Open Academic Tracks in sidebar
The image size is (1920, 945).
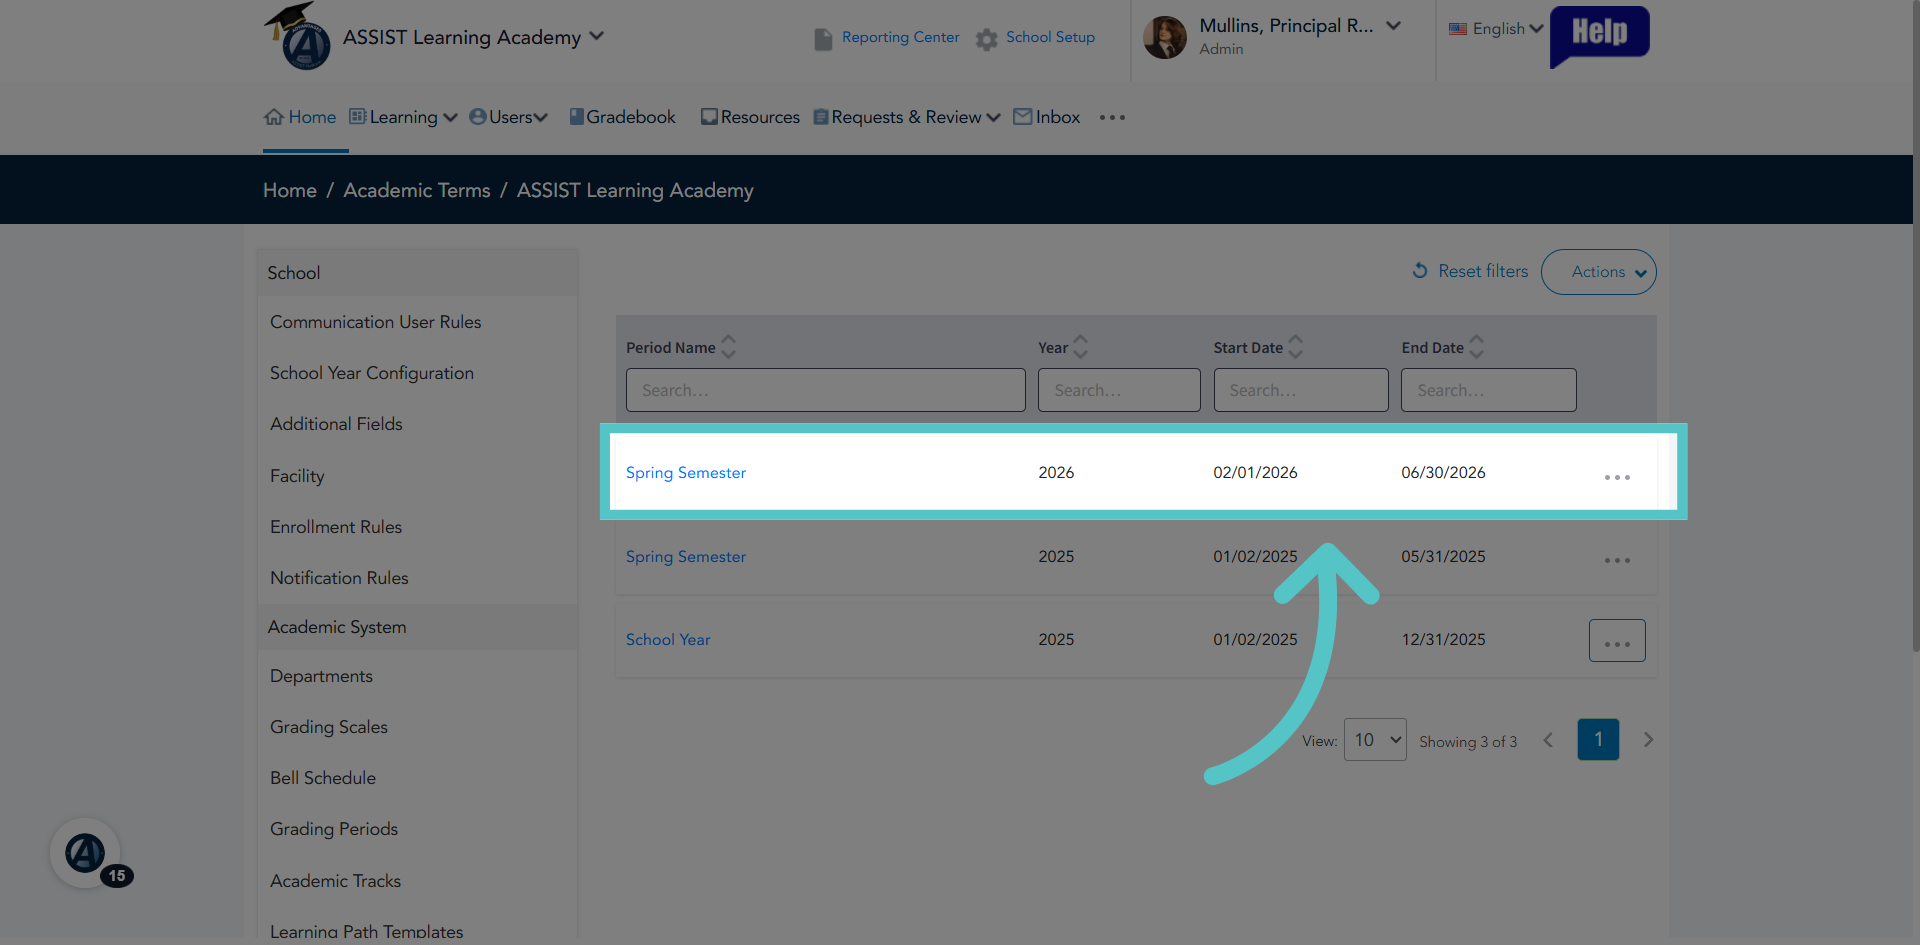coord(335,881)
